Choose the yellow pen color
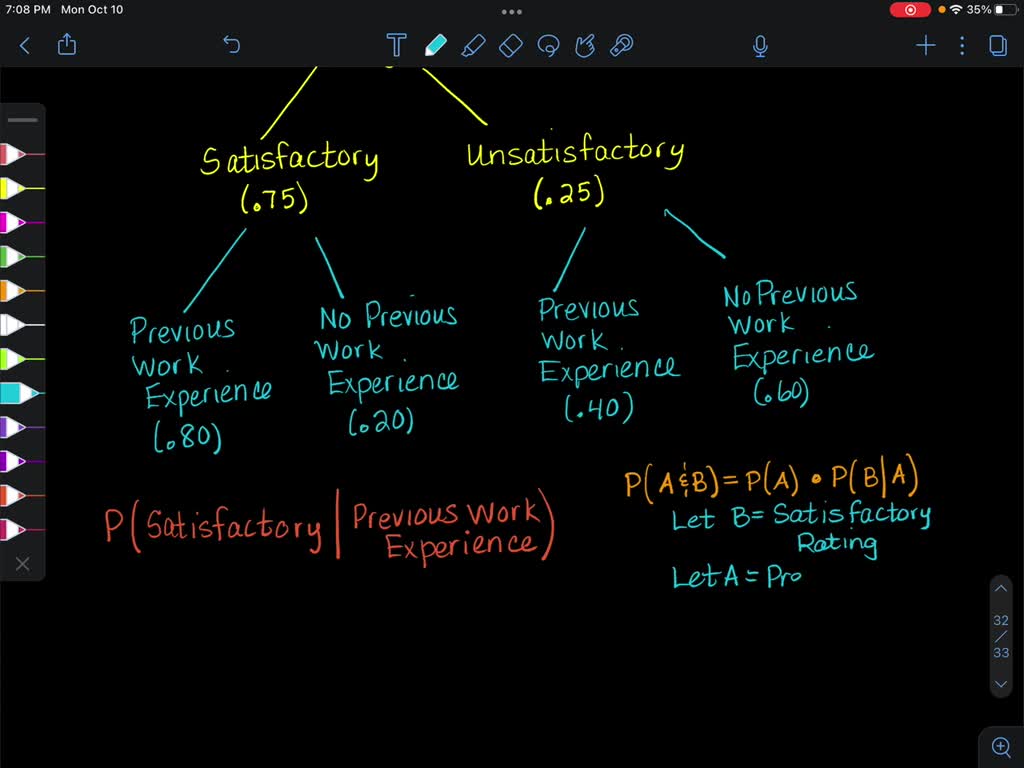The image size is (1024, 768). pos(22,188)
